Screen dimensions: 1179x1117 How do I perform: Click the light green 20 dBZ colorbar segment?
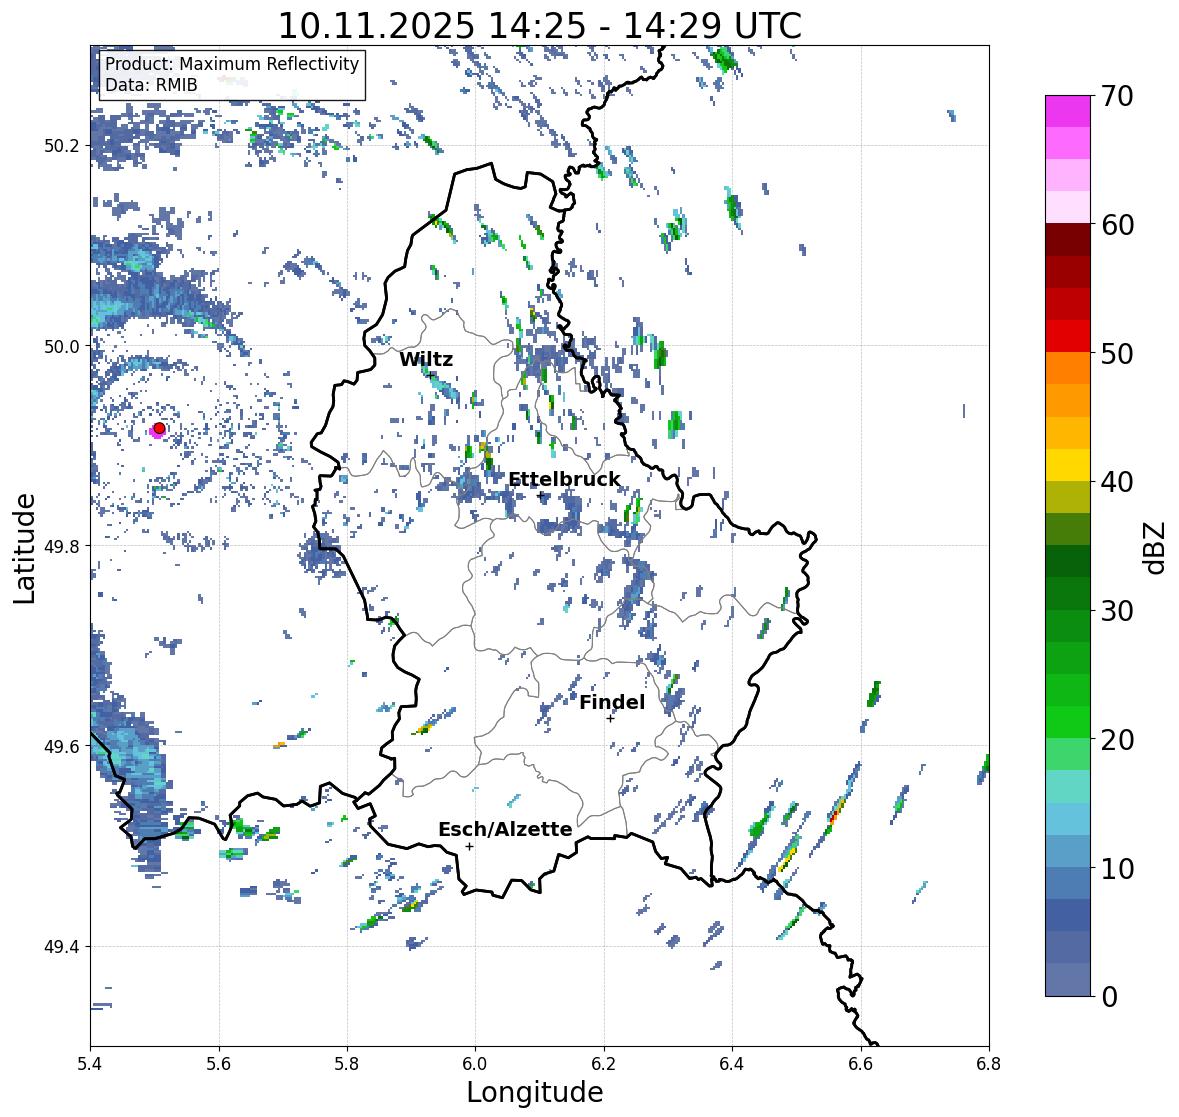pyautogui.click(x=1068, y=754)
